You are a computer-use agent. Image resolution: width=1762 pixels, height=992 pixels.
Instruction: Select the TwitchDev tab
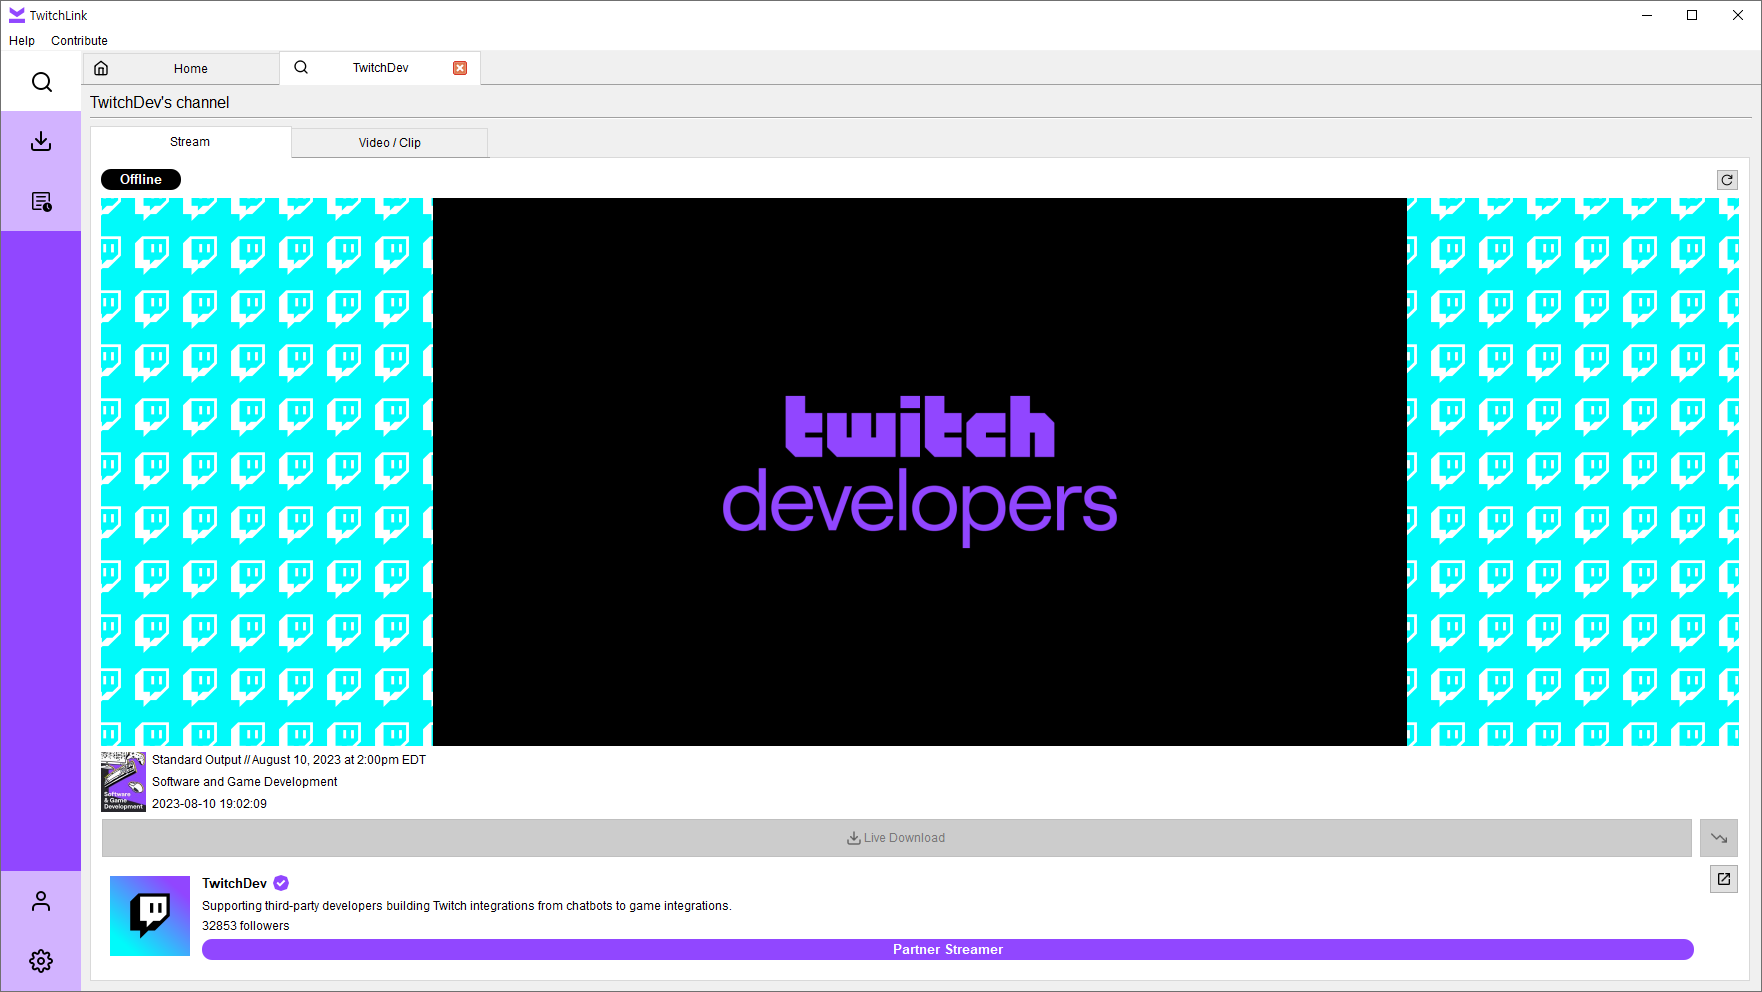point(380,68)
